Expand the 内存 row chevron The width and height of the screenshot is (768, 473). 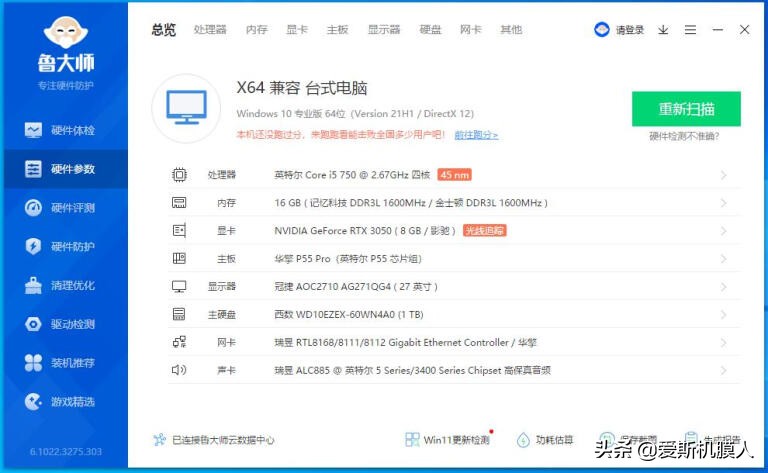pyautogui.click(x=723, y=203)
